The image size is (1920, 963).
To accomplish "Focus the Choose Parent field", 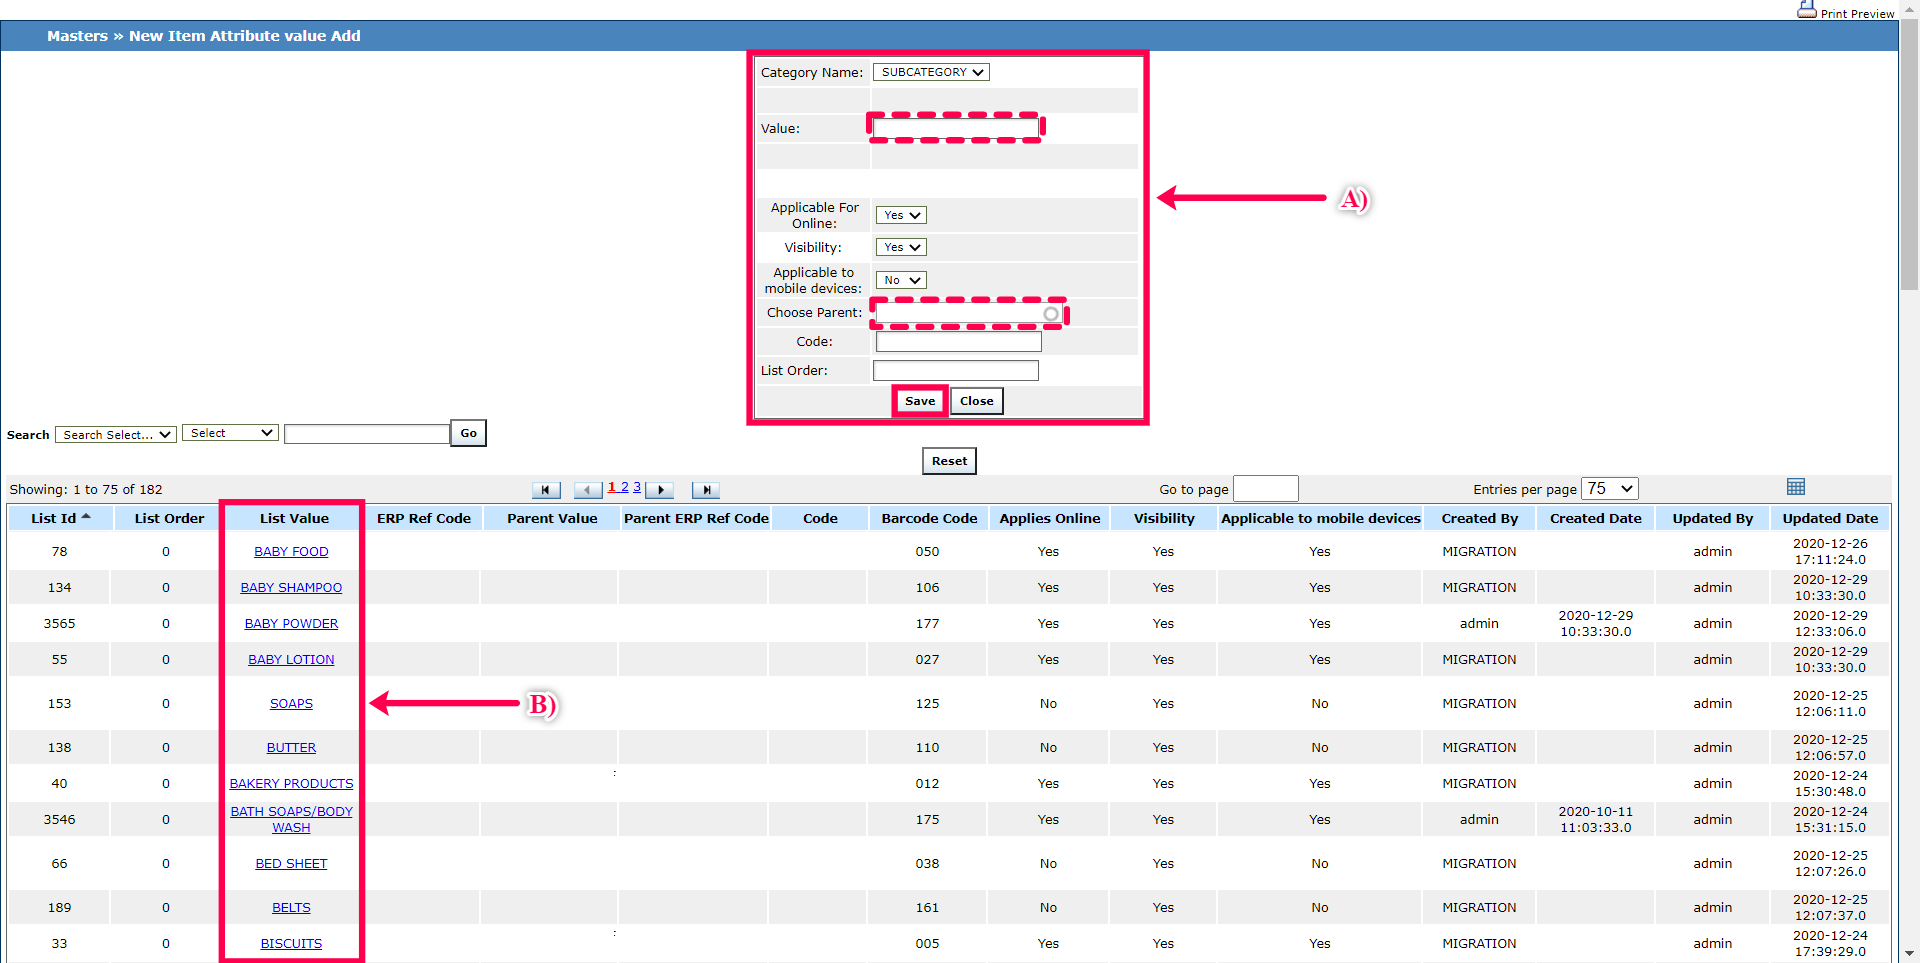I will [x=968, y=314].
